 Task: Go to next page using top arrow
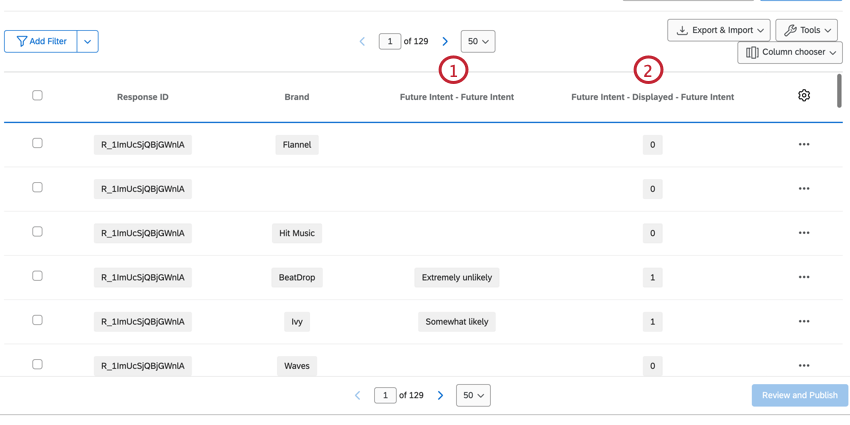tap(445, 41)
